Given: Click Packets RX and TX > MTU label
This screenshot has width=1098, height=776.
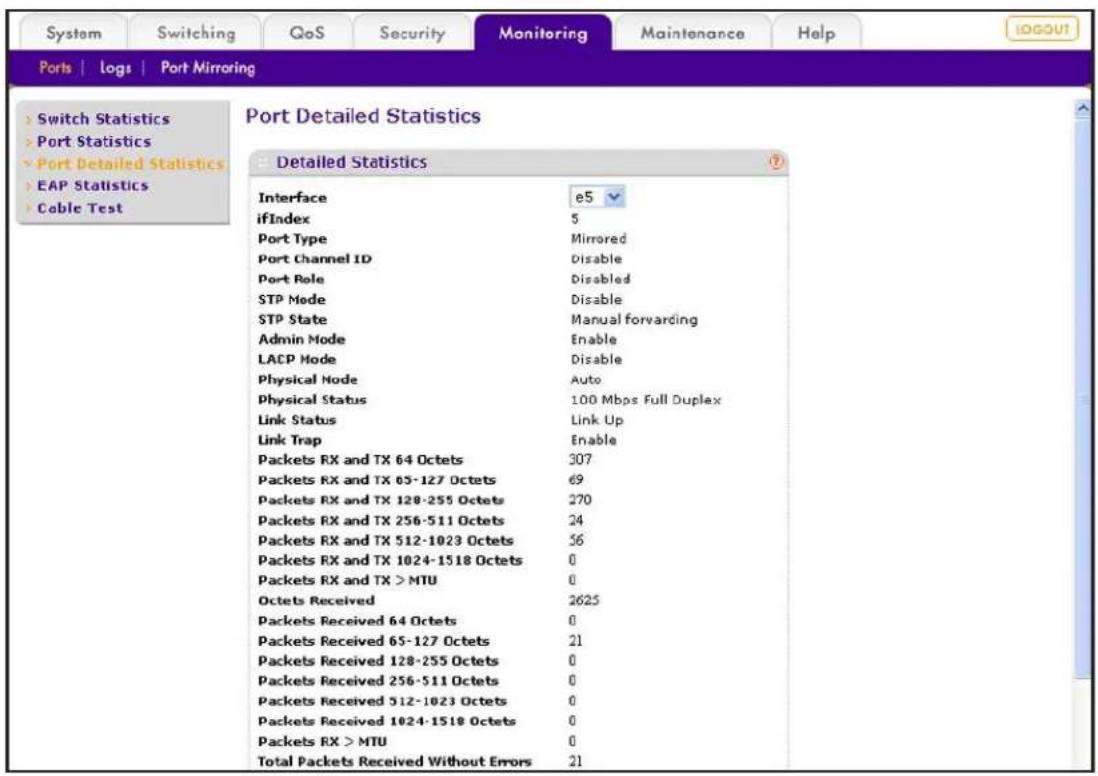Looking at the screenshot, I should coord(347,581).
